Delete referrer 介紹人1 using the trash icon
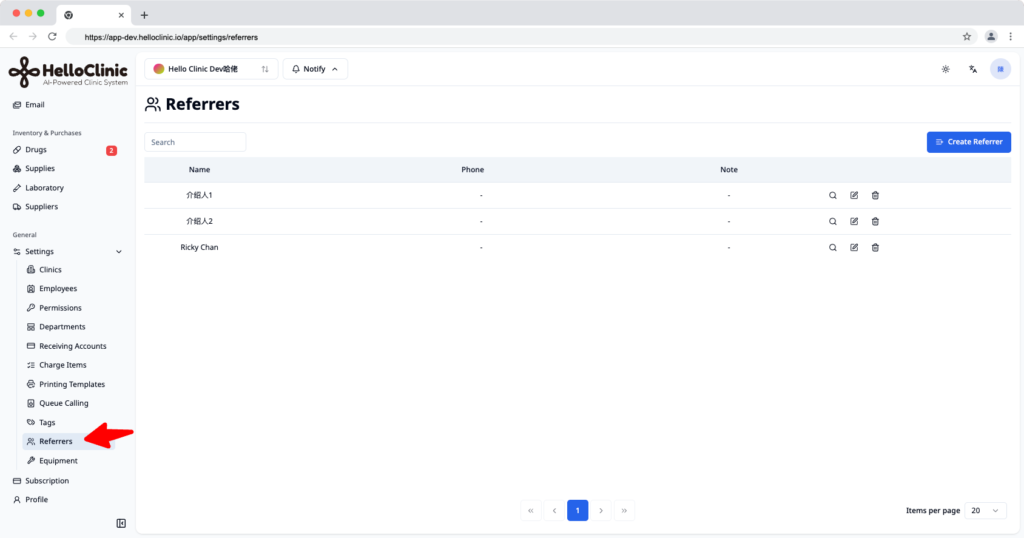 point(875,195)
